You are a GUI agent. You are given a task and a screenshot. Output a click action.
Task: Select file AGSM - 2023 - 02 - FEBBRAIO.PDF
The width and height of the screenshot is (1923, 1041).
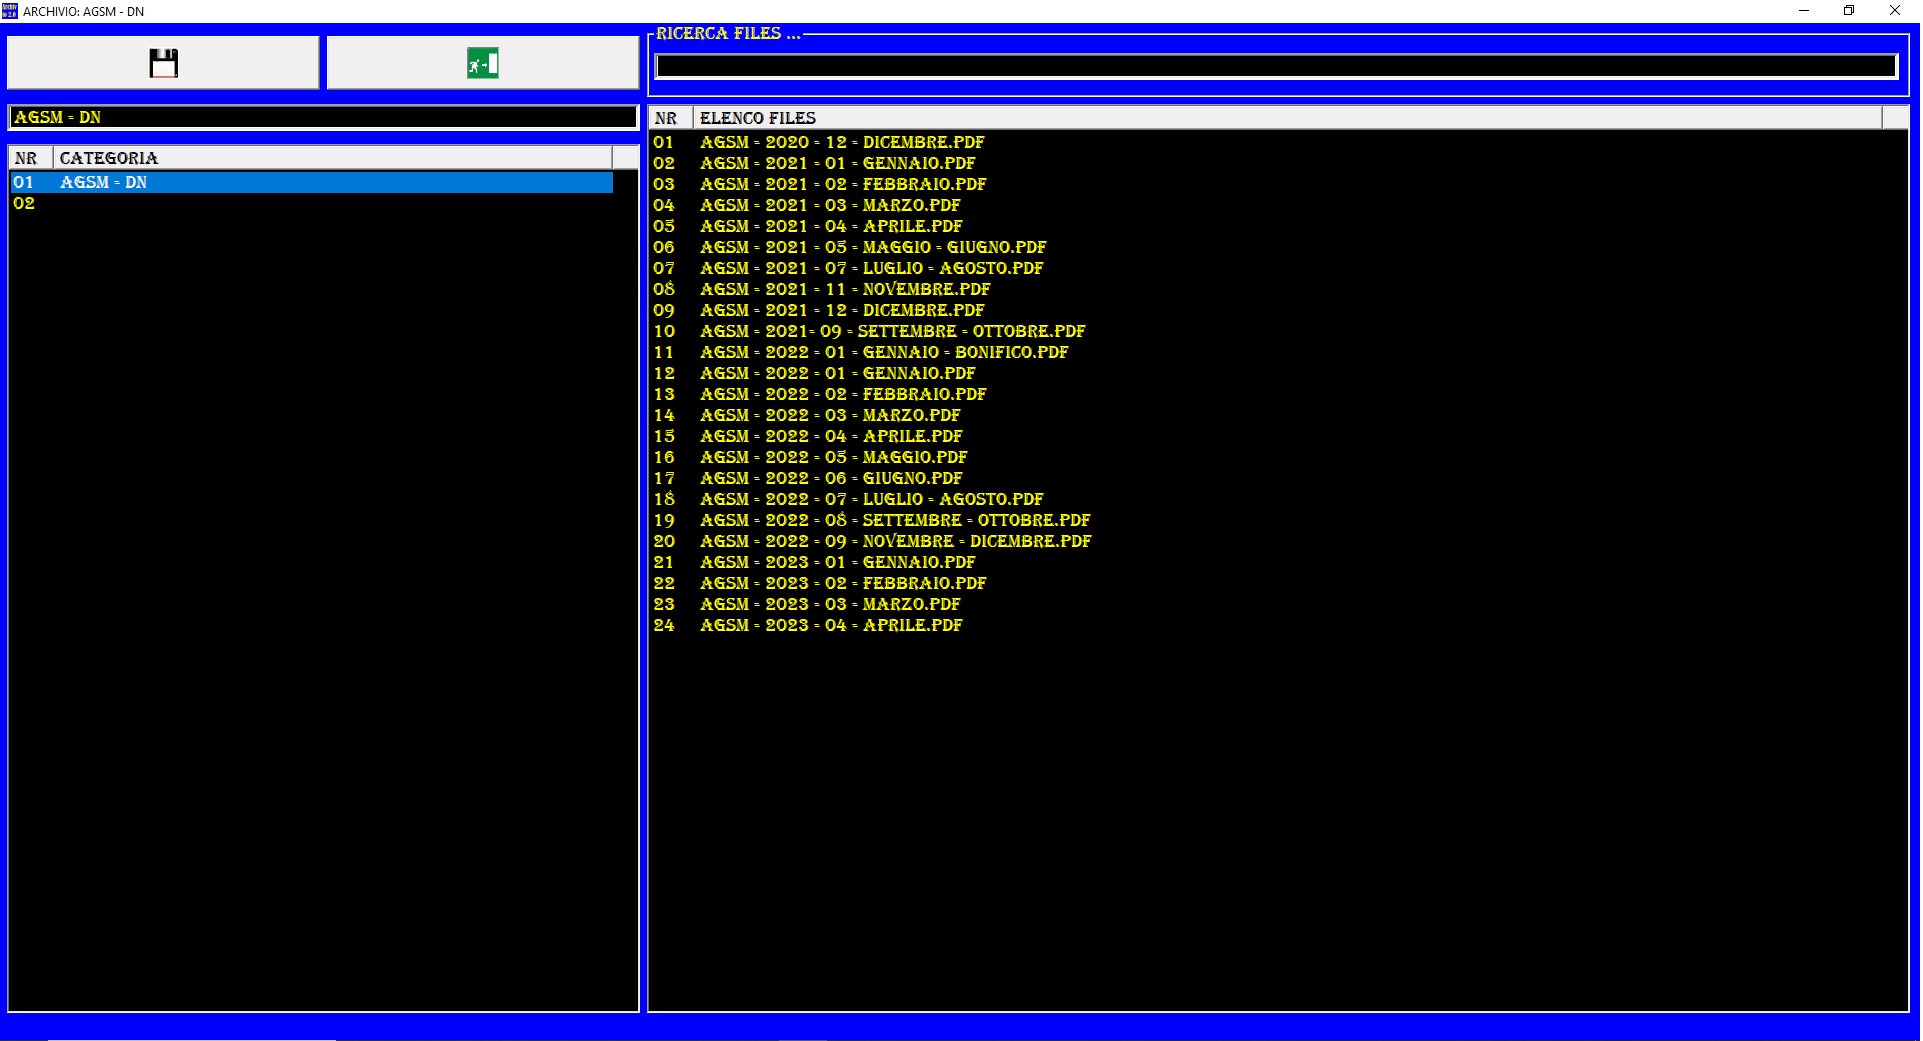[x=843, y=583]
